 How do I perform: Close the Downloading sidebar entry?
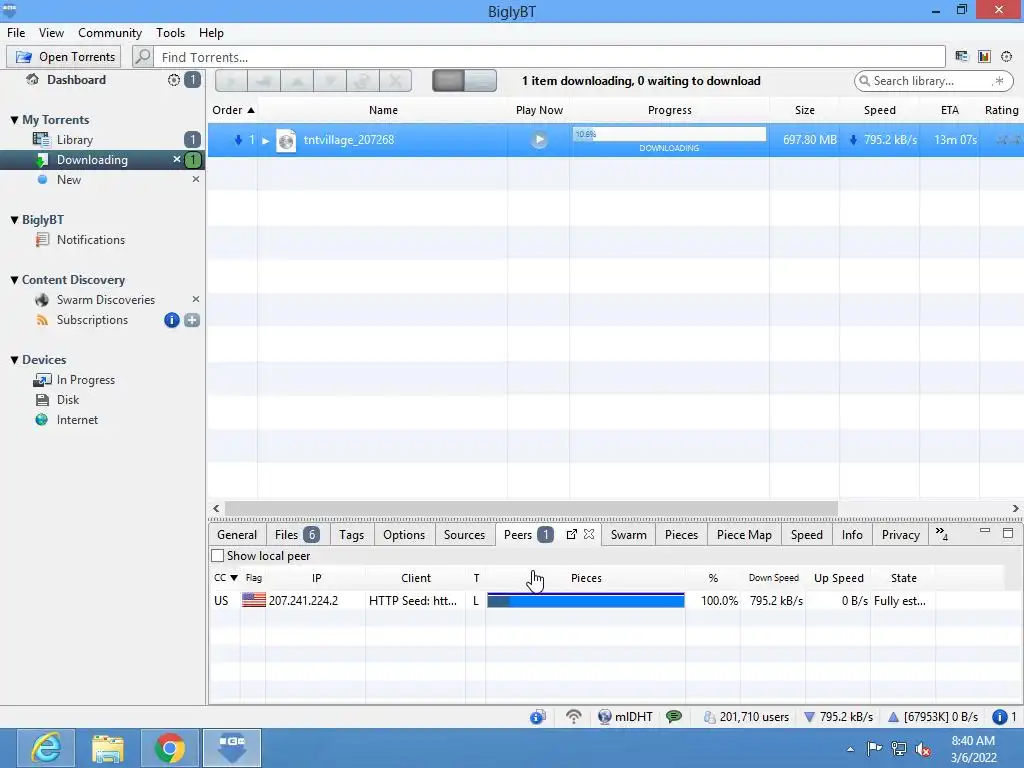(x=176, y=159)
